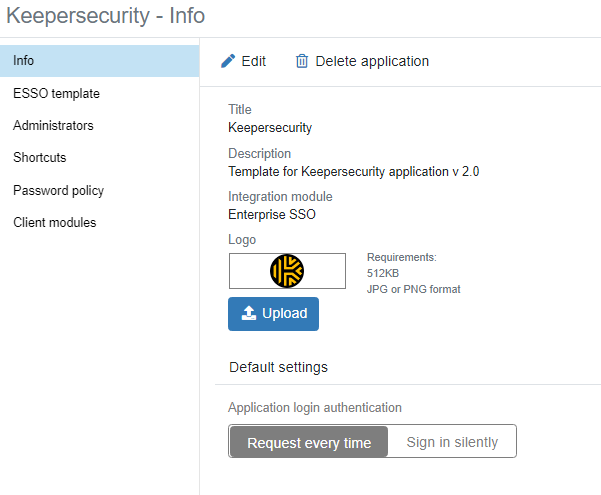Click the Edit text label

(x=254, y=61)
